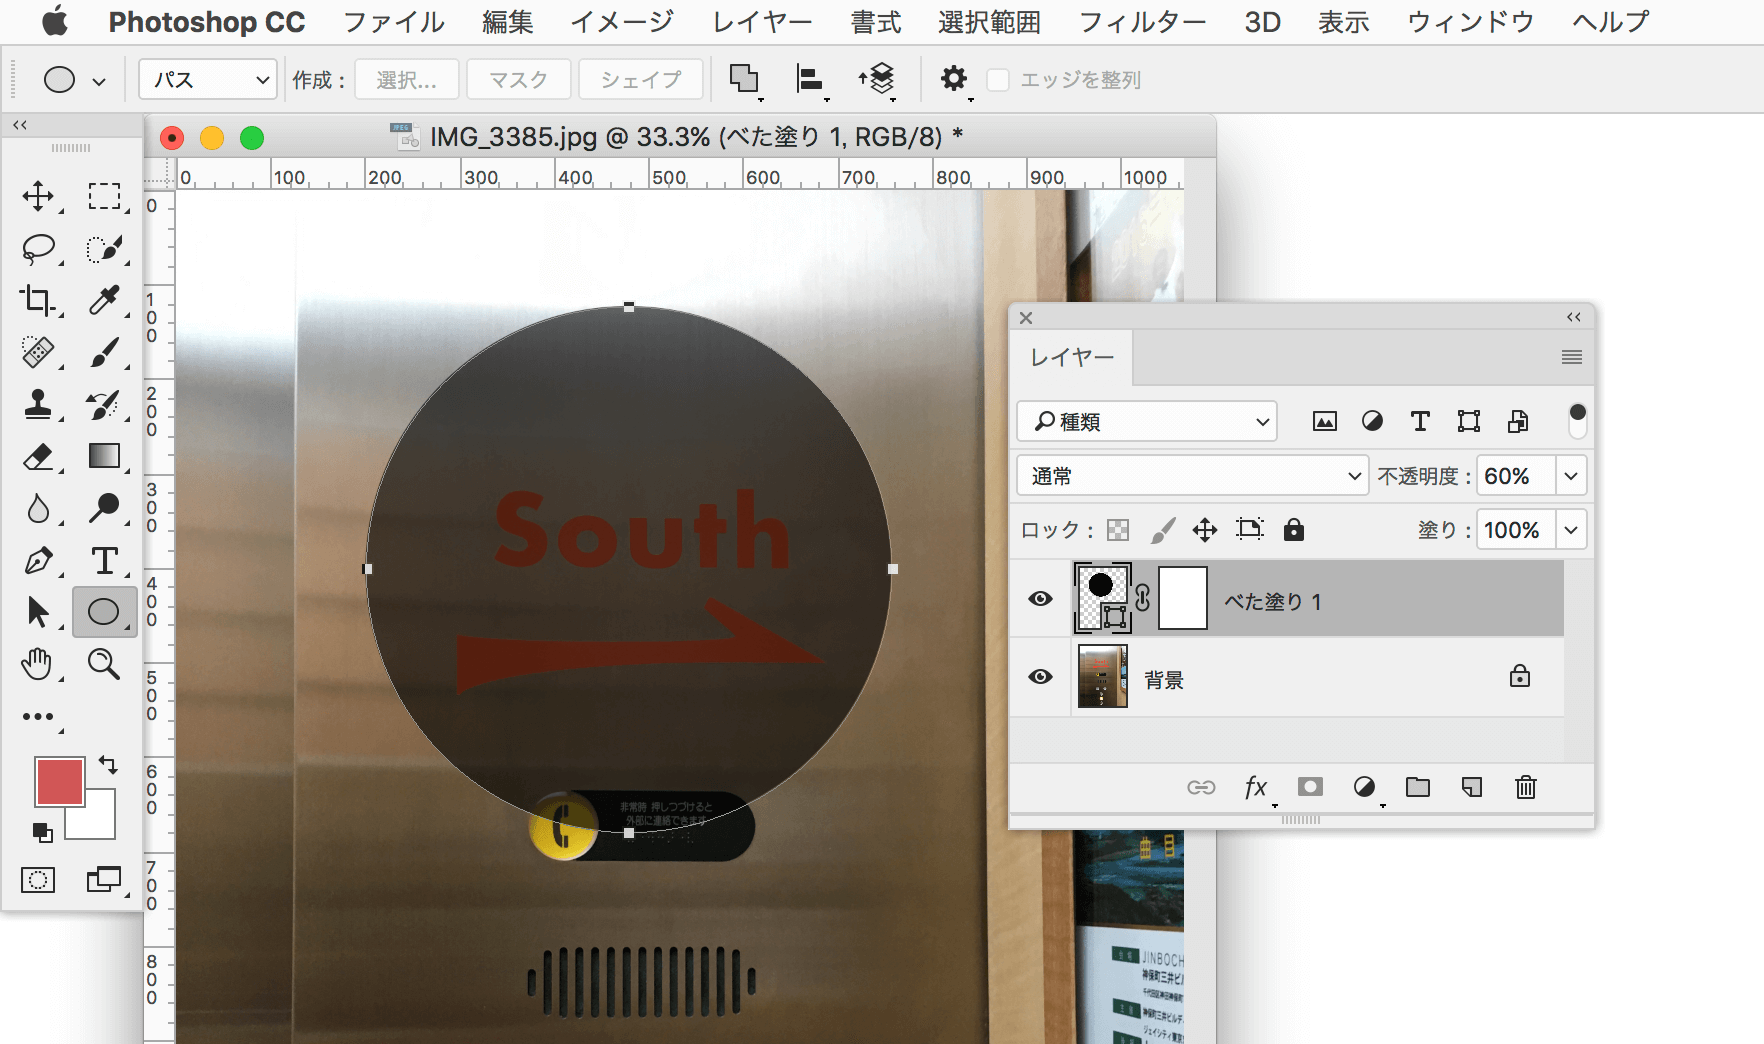Viewport: 1764px width, 1044px height.
Task: Lock all with padlock icon
Action: [x=1294, y=530]
